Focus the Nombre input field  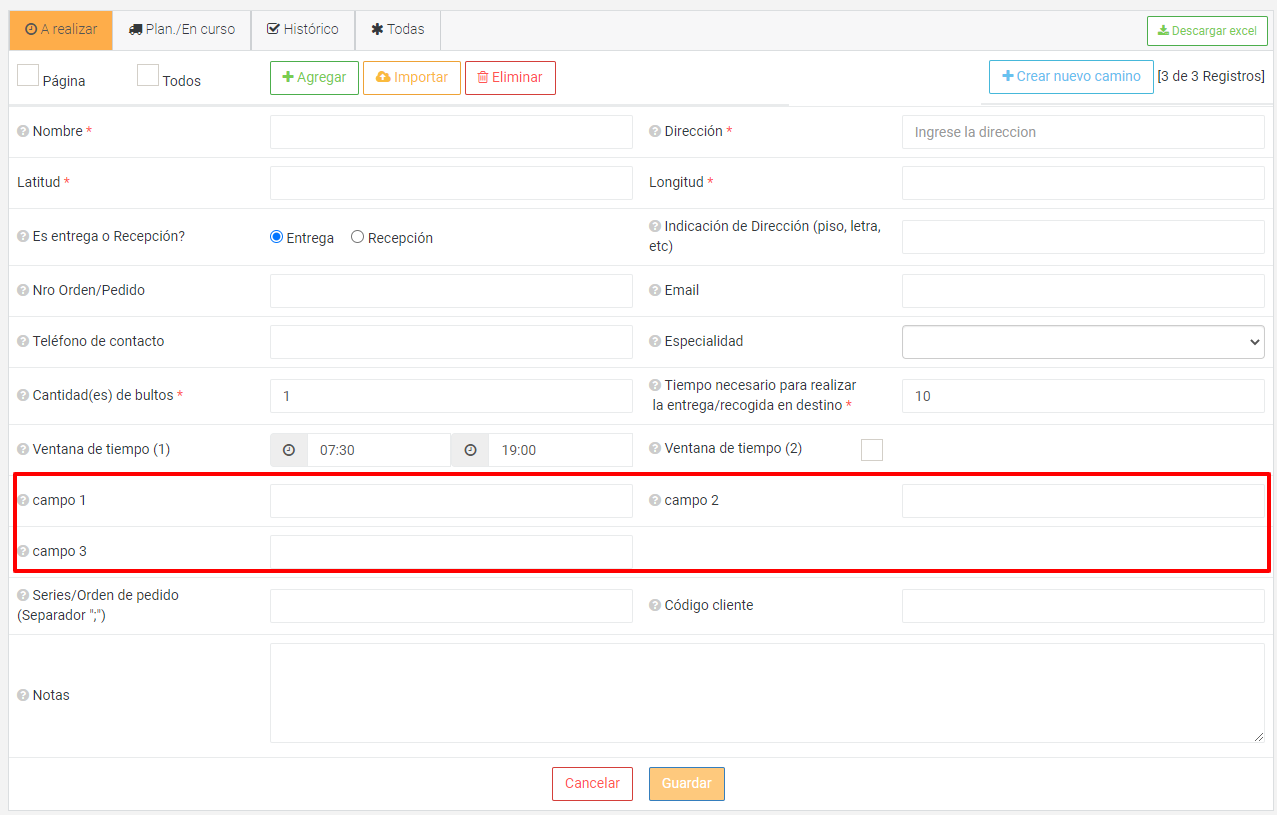[x=451, y=132]
